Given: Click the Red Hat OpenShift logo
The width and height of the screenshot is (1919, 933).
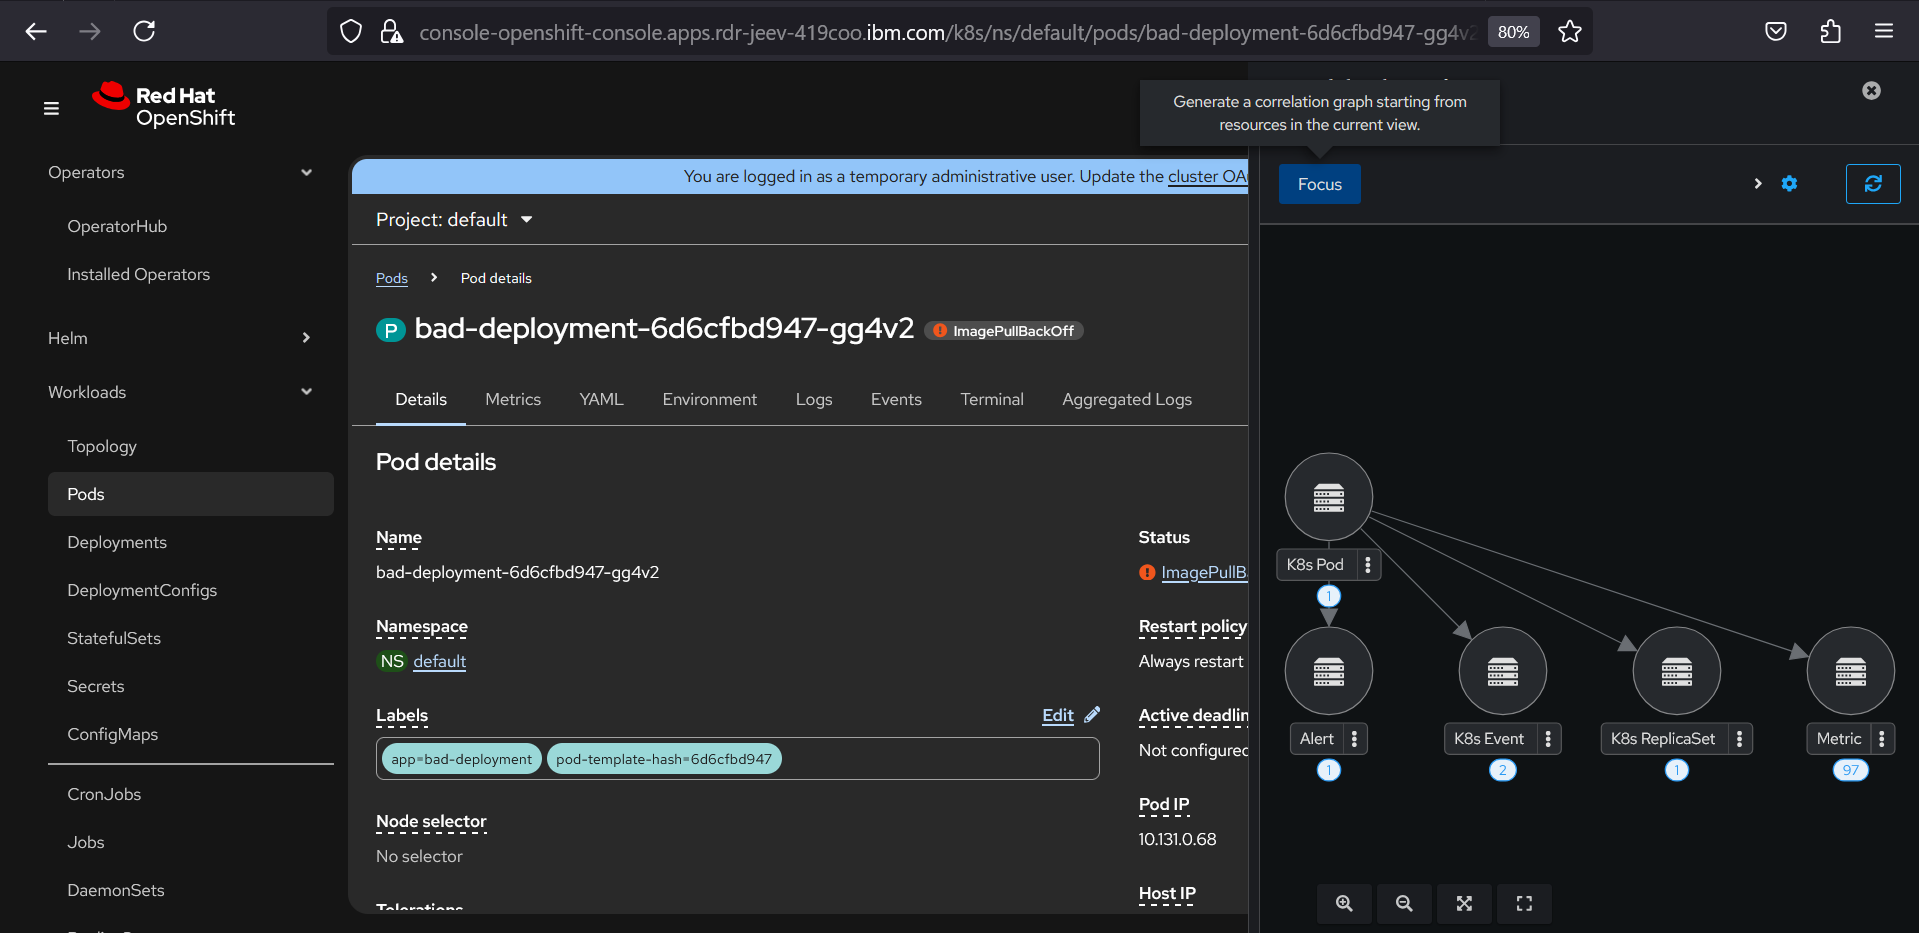Looking at the screenshot, I should [164, 105].
